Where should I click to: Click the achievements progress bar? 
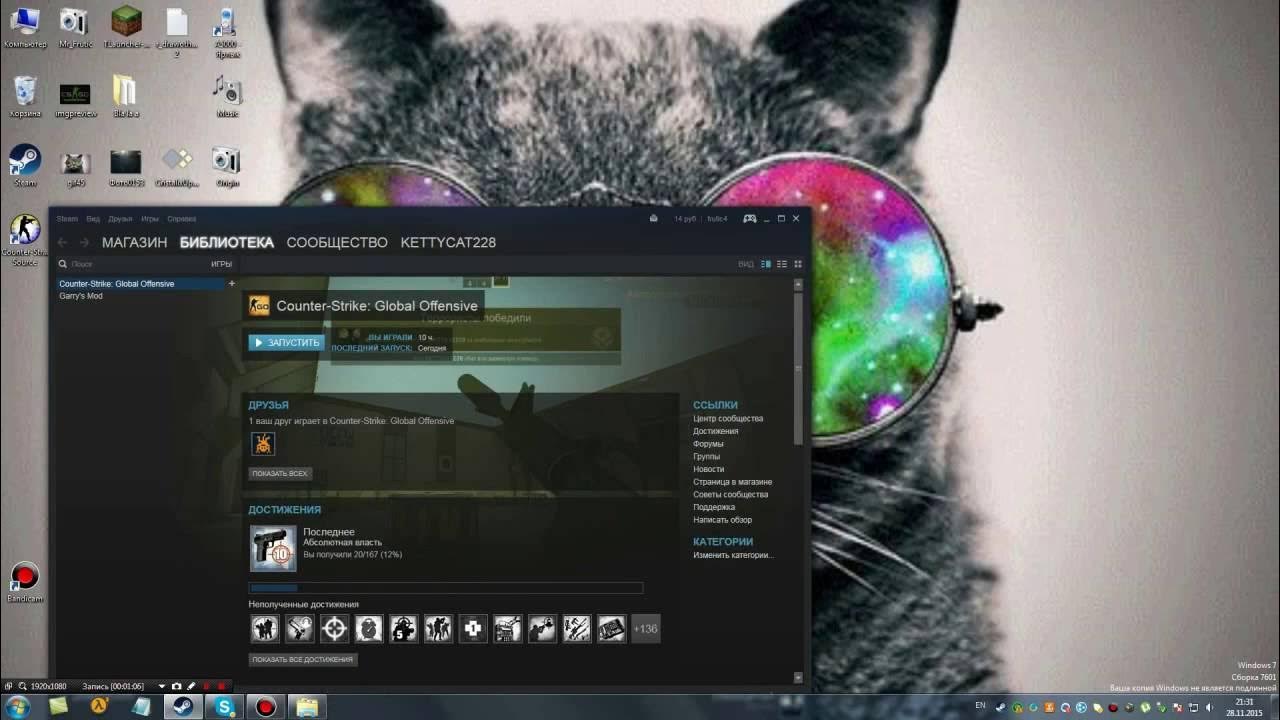pyautogui.click(x=446, y=588)
